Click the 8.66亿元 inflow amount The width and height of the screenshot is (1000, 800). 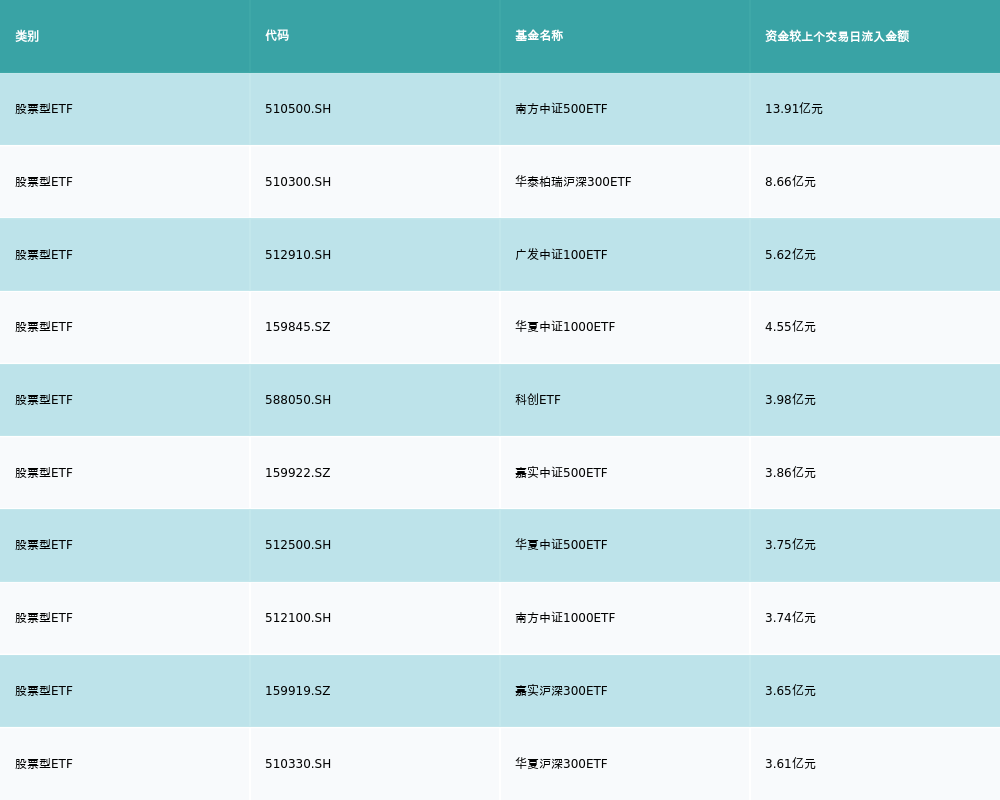[790, 182]
